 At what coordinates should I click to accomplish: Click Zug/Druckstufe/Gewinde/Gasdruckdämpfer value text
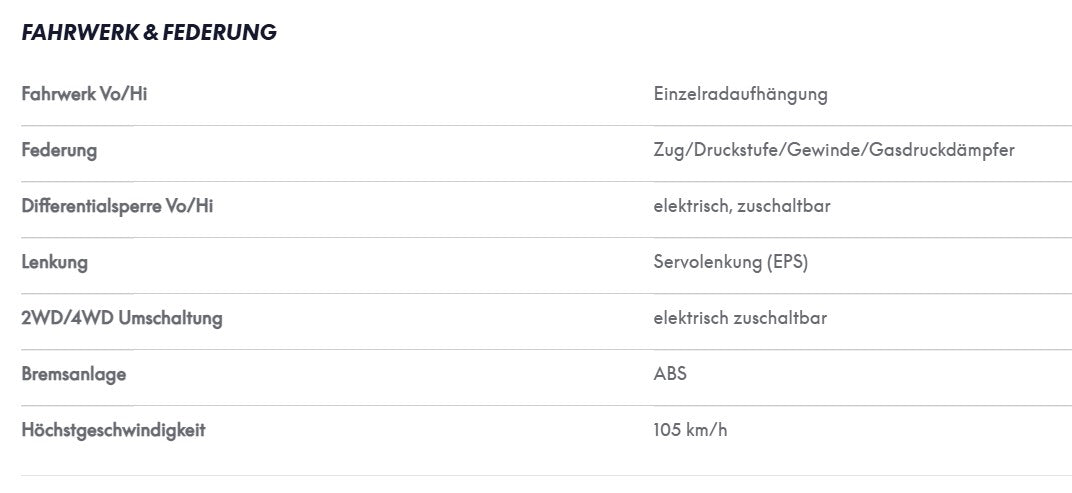[x=834, y=150]
